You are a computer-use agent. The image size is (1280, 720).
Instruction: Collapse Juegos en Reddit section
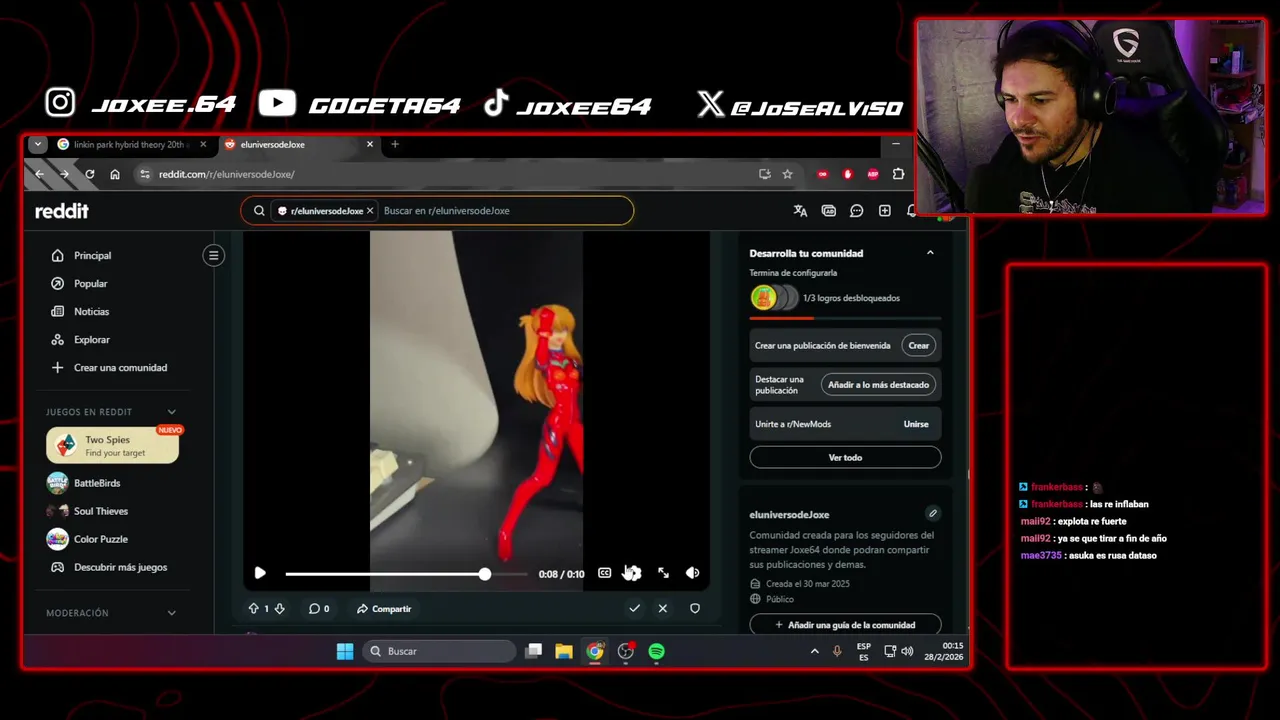[171, 412]
